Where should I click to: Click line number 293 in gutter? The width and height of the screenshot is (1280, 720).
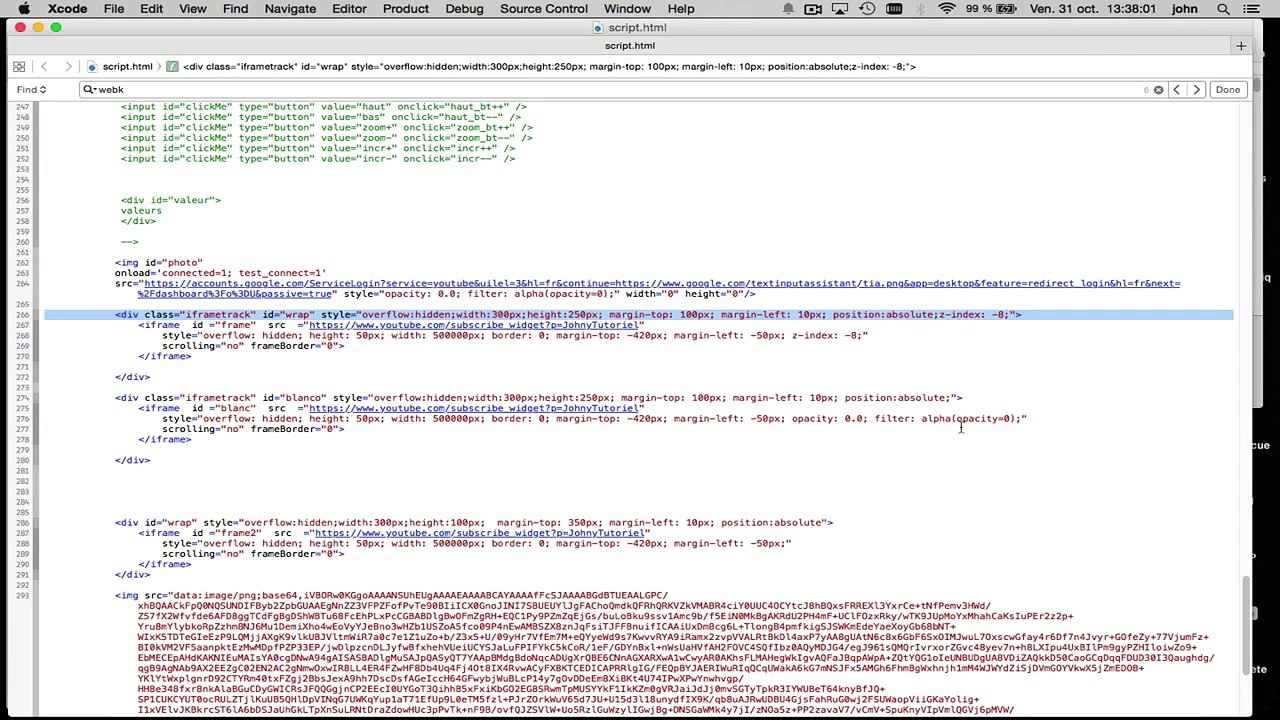22,595
